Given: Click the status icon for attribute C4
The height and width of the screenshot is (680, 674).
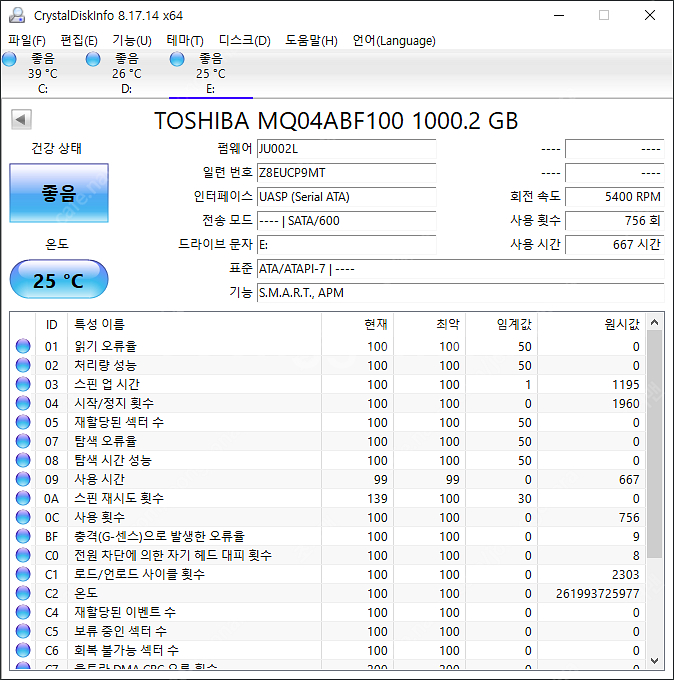Looking at the screenshot, I should click(23, 612).
